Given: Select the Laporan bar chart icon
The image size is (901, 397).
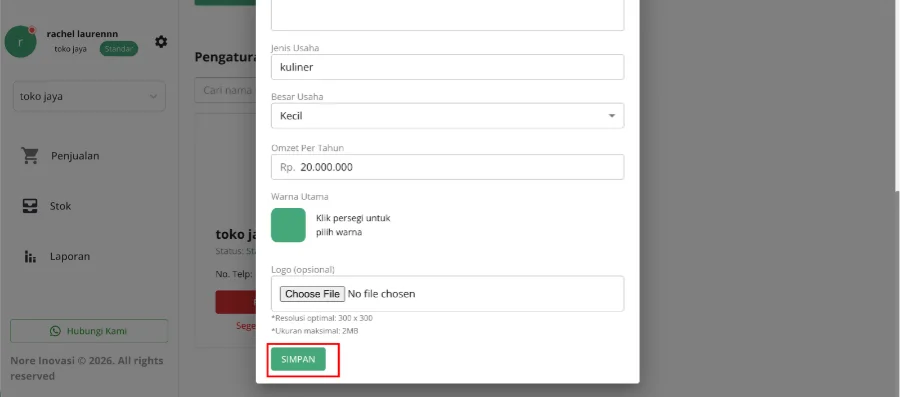Looking at the screenshot, I should [30, 256].
